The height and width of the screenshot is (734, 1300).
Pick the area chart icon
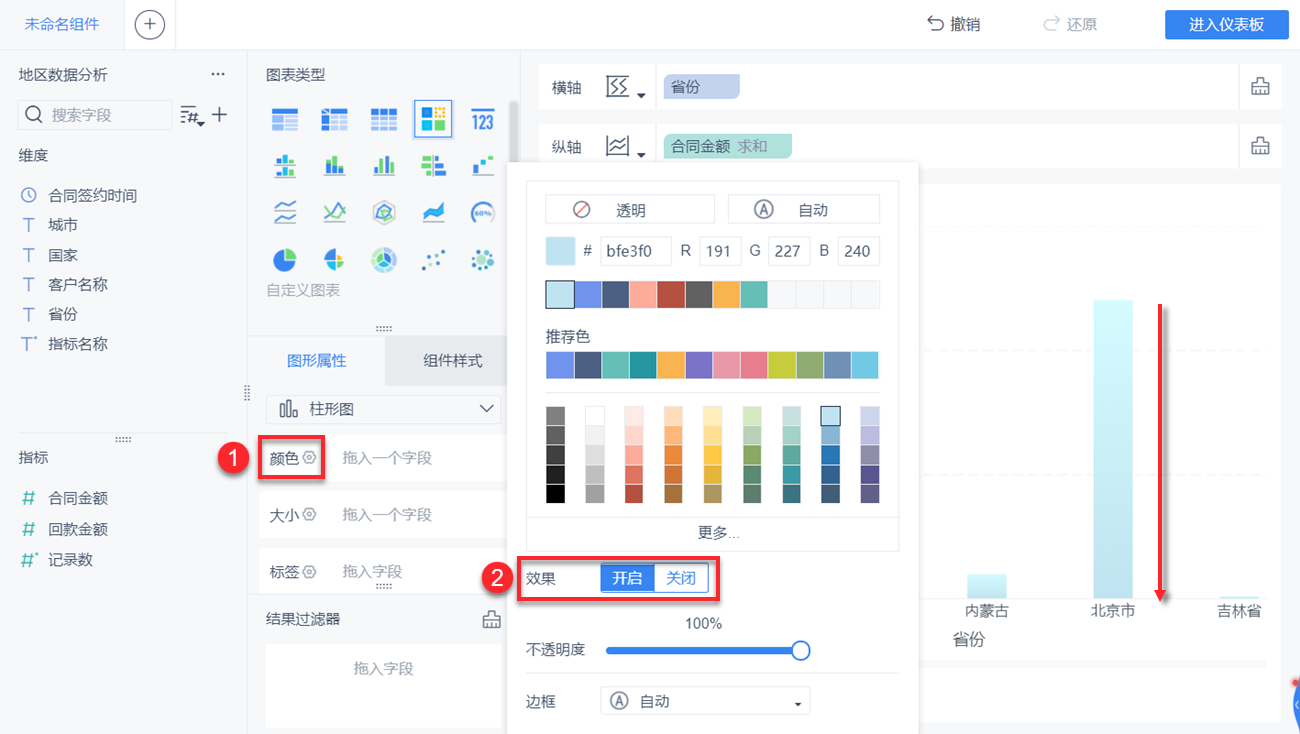click(x=433, y=212)
